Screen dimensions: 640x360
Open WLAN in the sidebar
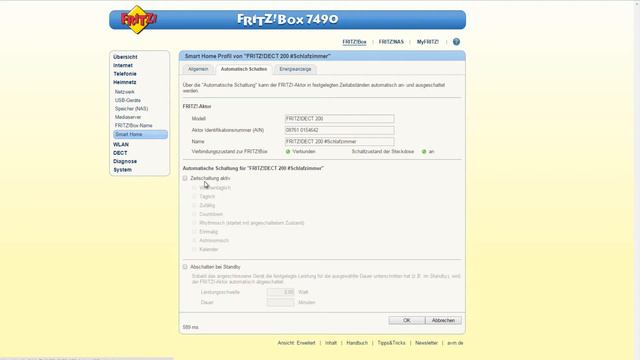[121, 144]
